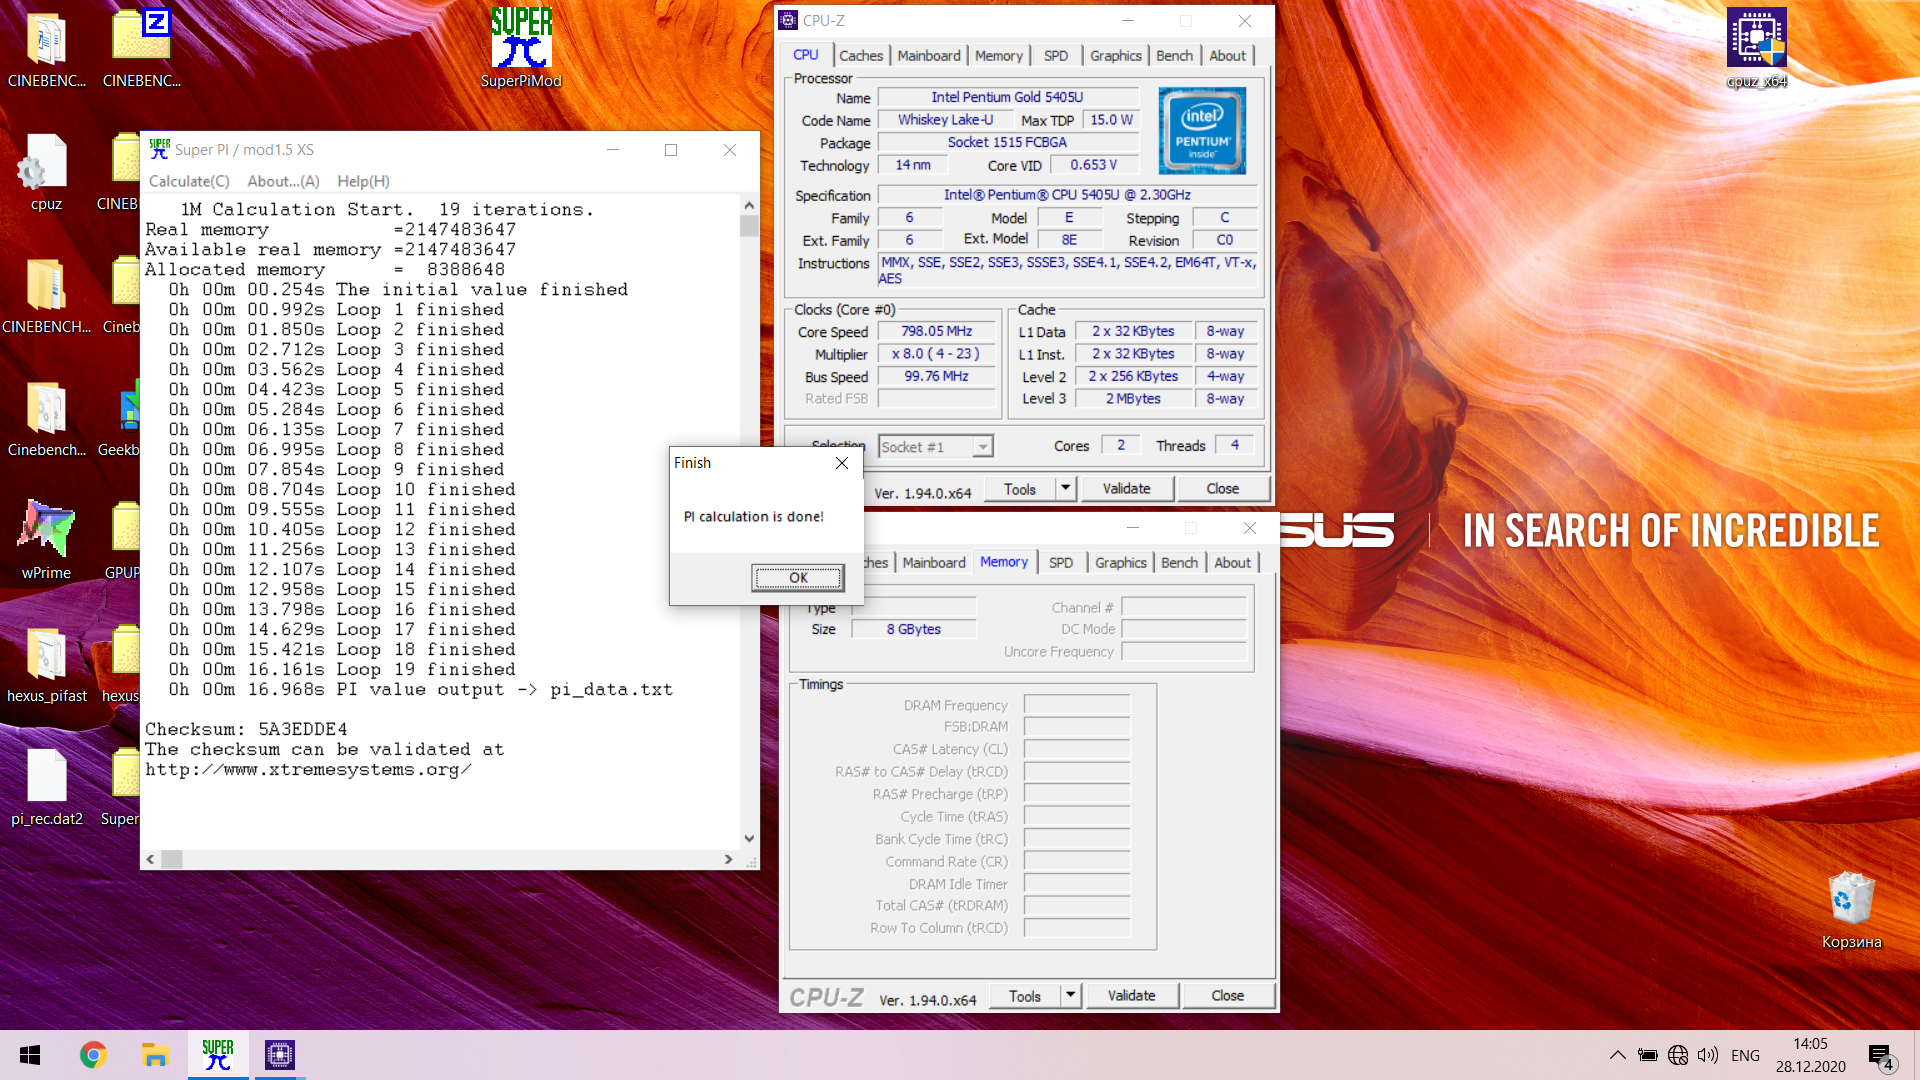Launch Chrome from the taskbar

[x=93, y=1055]
